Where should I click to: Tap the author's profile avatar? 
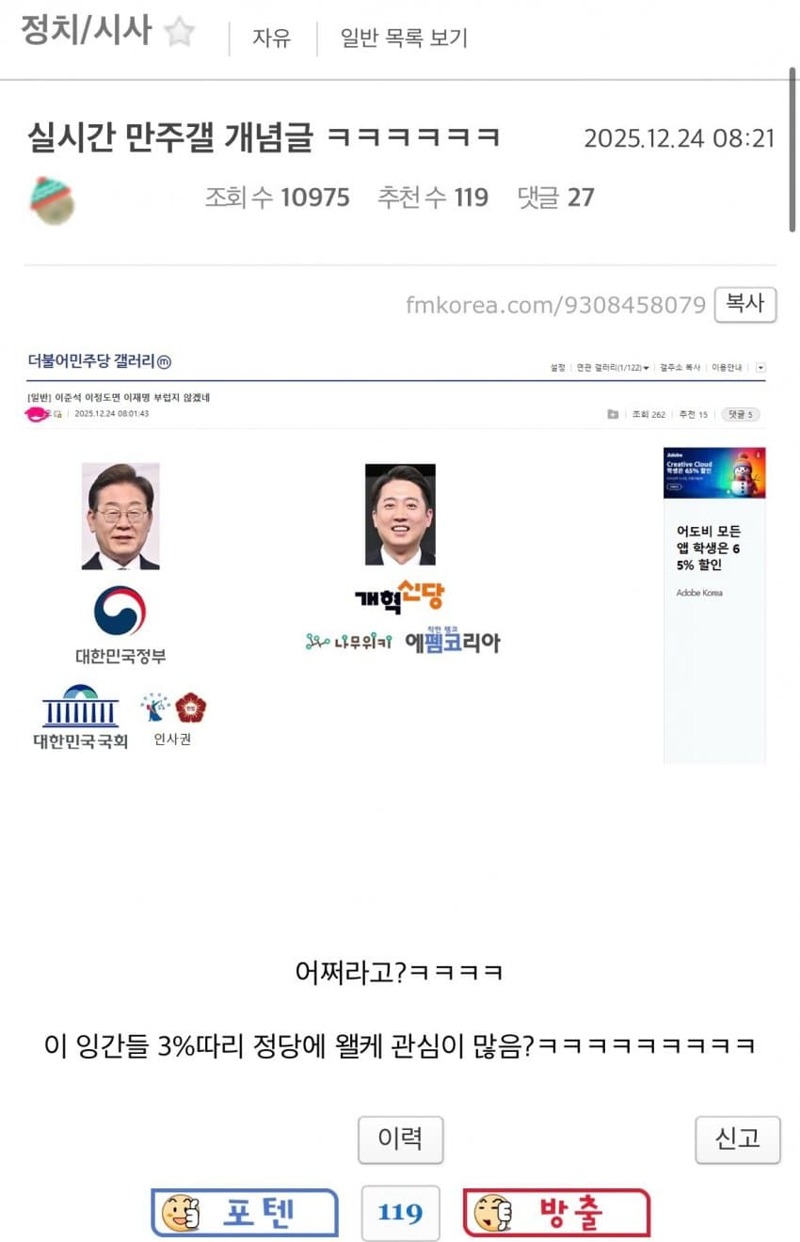(53, 199)
